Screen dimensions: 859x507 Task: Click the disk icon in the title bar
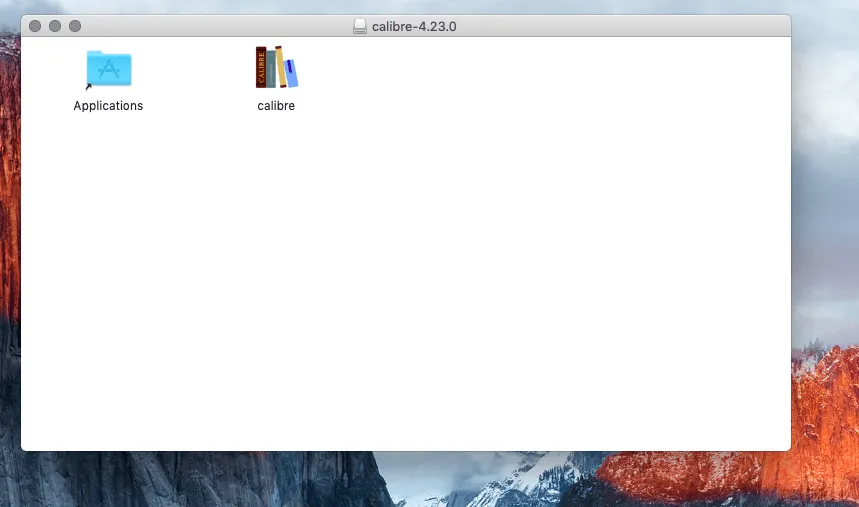[x=360, y=26]
